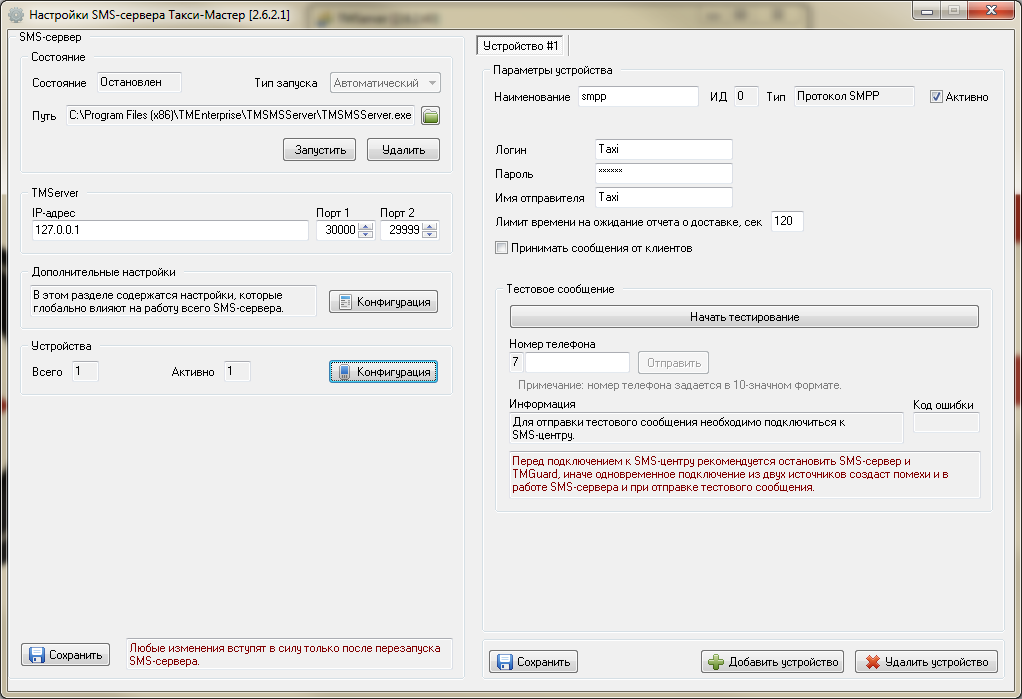Click the Всего devices count field
The height and width of the screenshot is (699, 1022).
point(85,371)
